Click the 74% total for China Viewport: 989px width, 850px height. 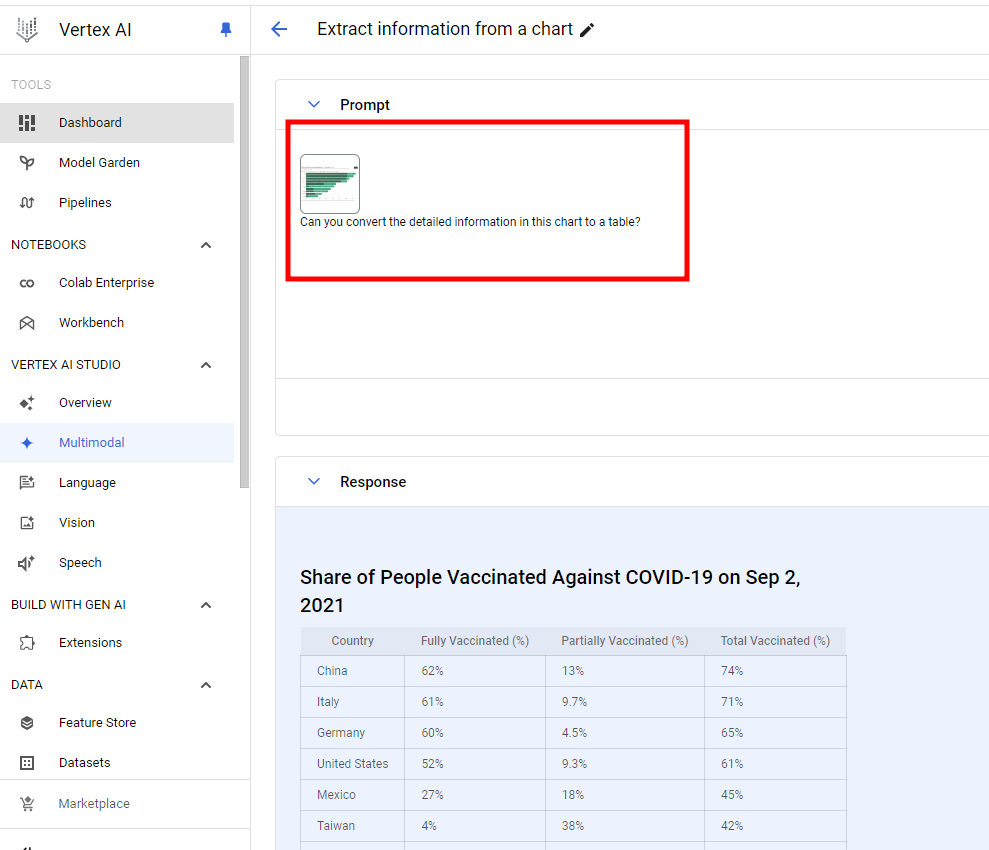(x=775, y=671)
